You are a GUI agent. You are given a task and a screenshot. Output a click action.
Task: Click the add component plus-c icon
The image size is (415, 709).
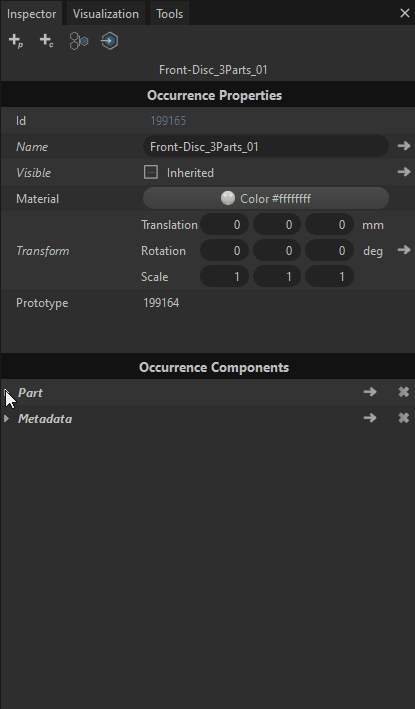coord(47,41)
